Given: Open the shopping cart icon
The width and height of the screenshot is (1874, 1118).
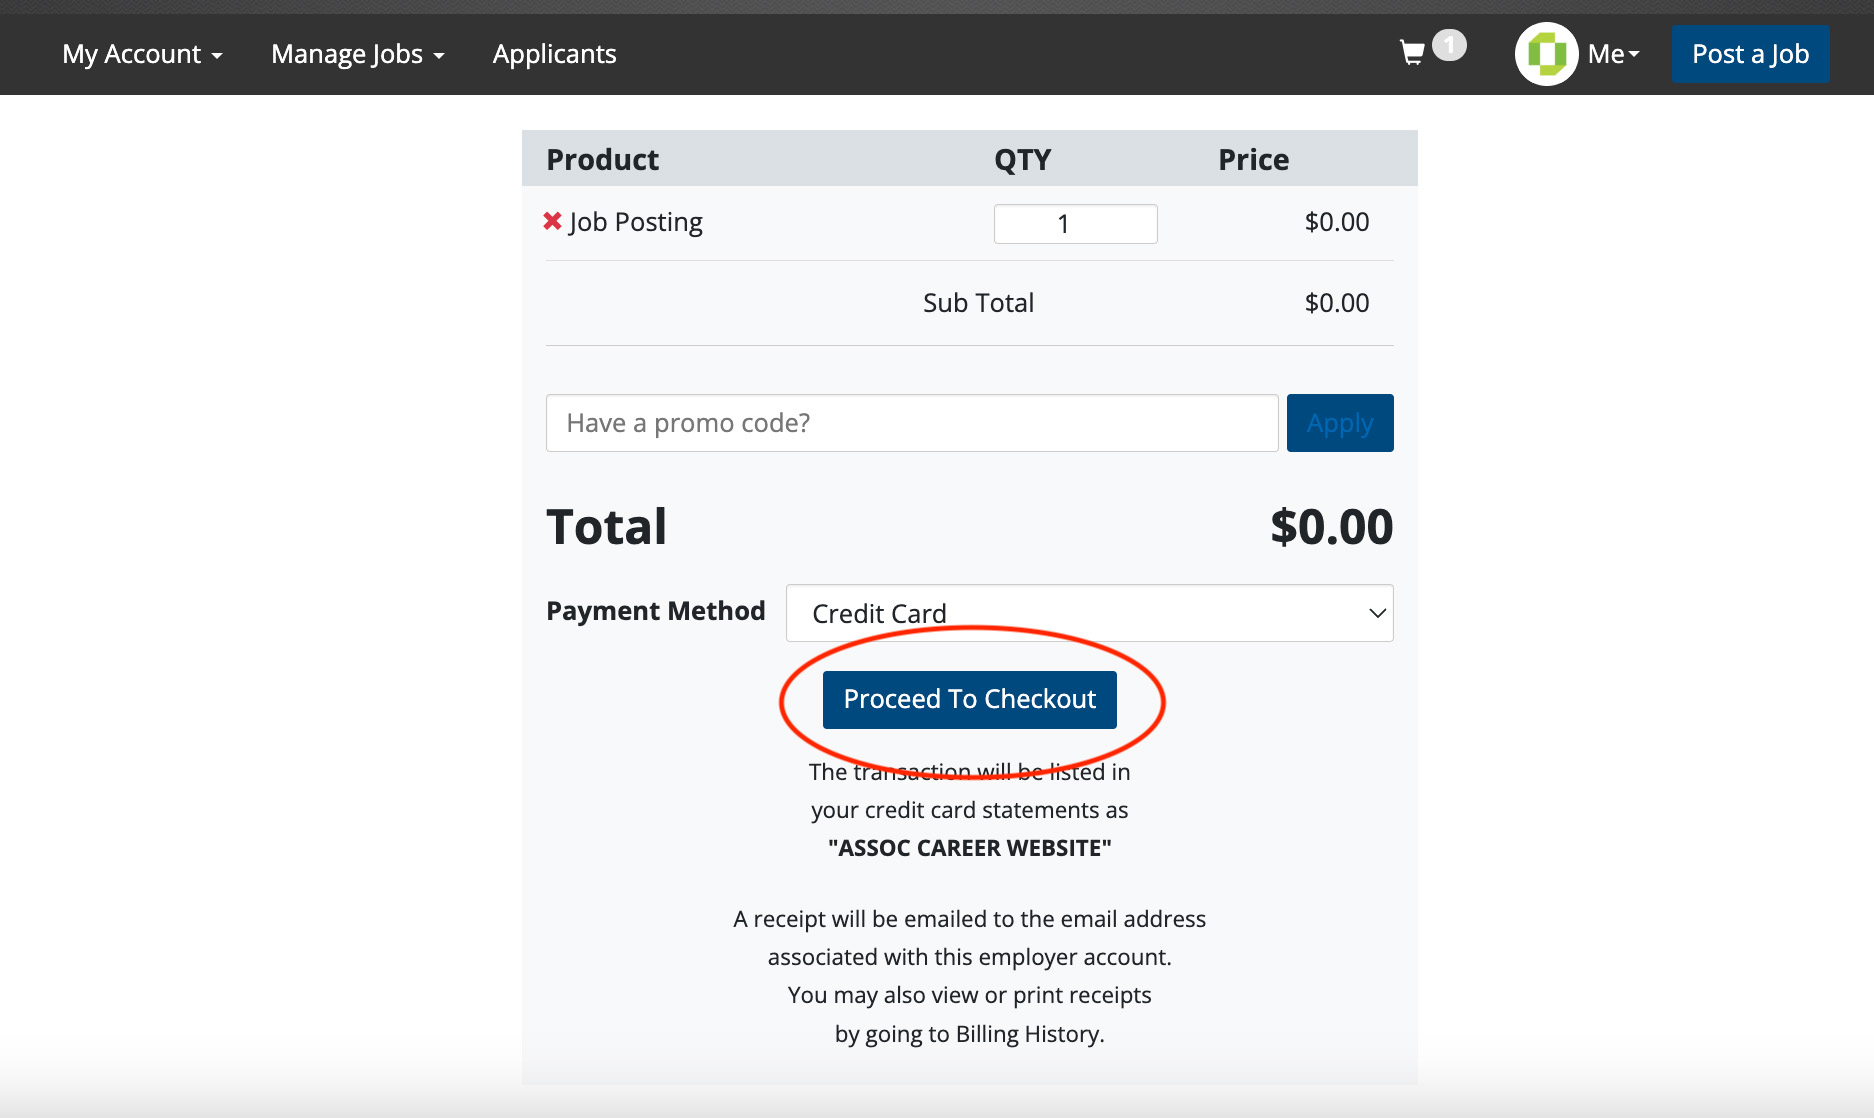Looking at the screenshot, I should (1412, 52).
